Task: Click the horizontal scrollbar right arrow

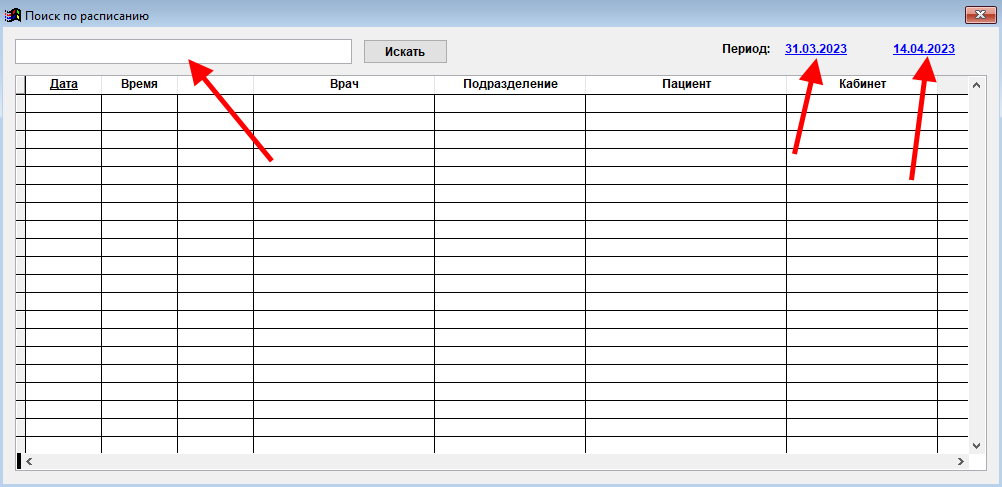Action: point(960,461)
